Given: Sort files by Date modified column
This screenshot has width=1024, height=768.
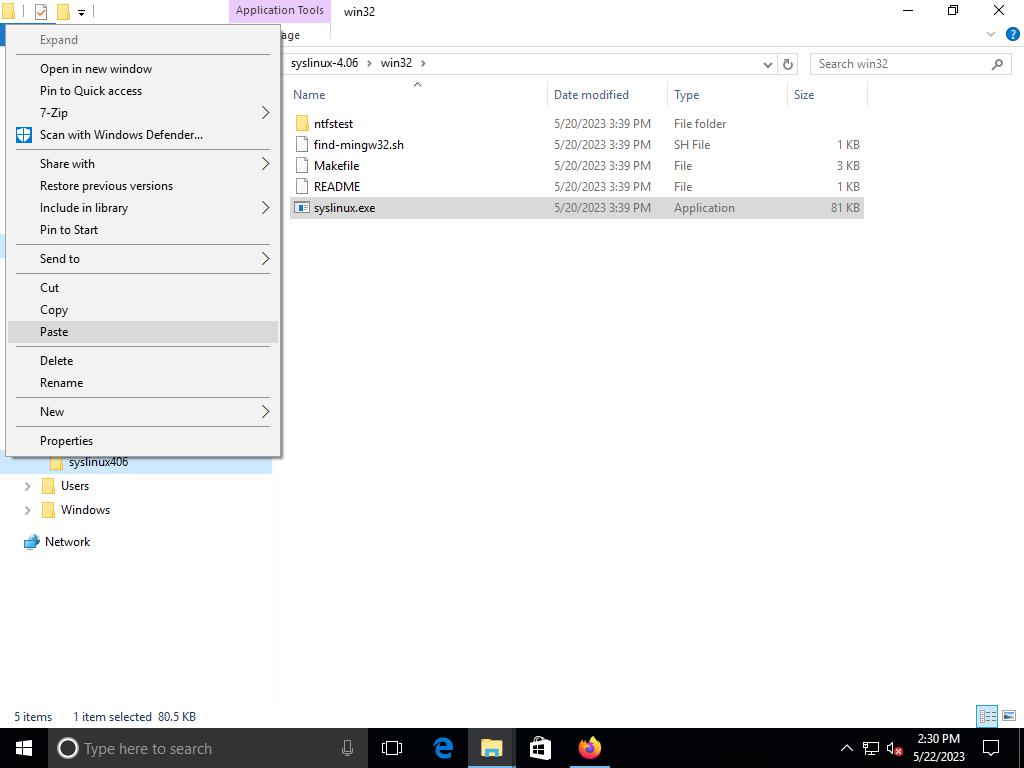Looking at the screenshot, I should [591, 95].
